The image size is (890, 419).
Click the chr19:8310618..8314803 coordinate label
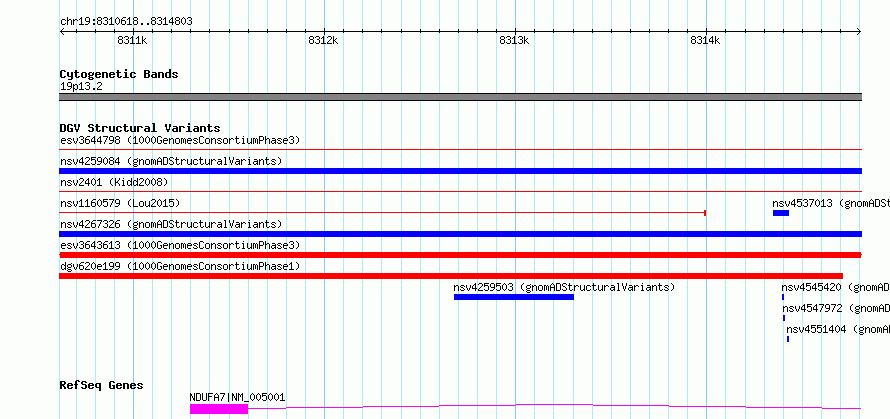(126, 21)
